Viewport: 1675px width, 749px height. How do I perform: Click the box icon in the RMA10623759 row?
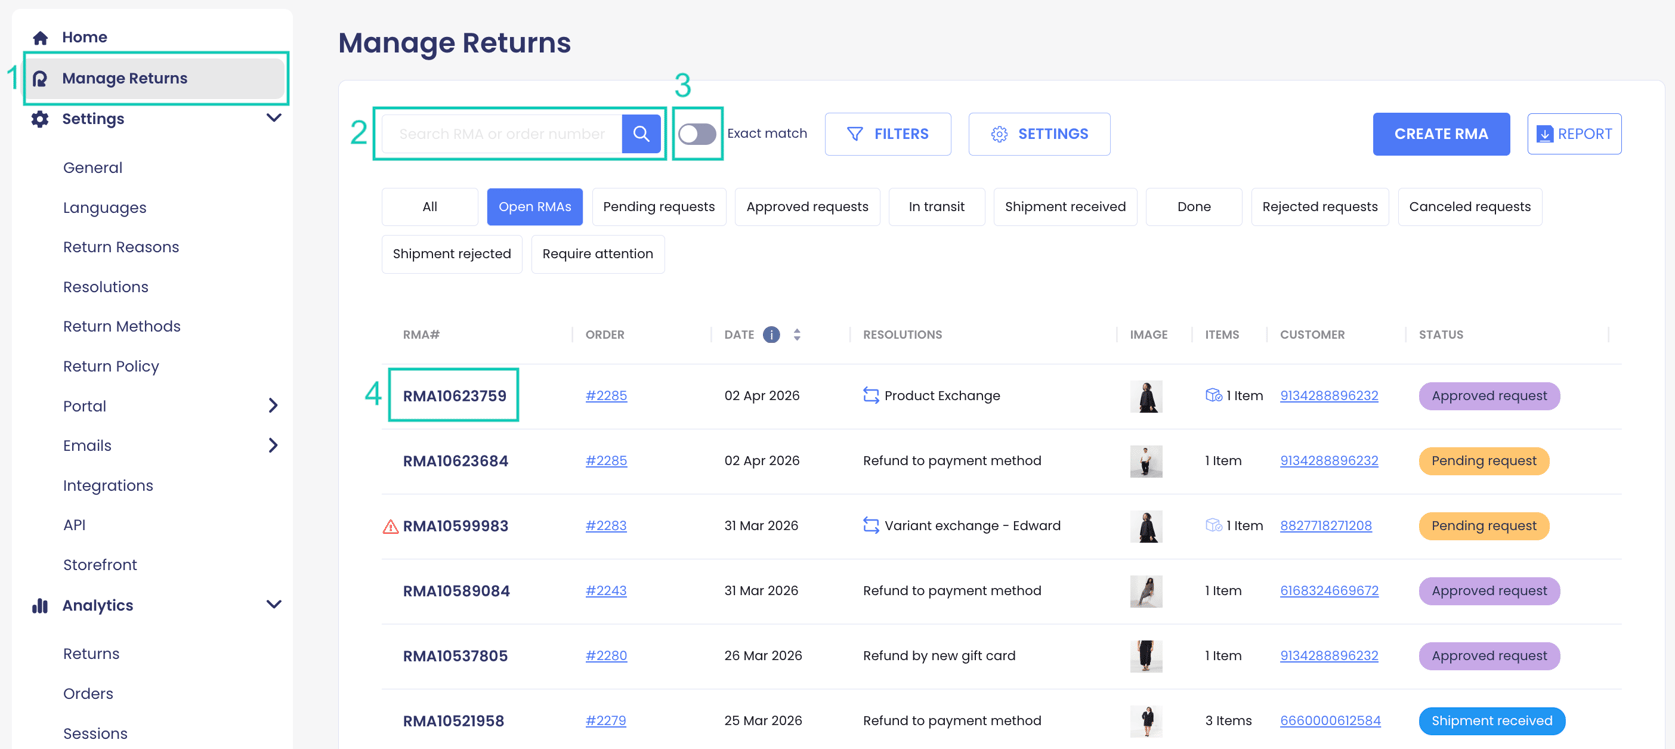click(x=1213, y=396)
